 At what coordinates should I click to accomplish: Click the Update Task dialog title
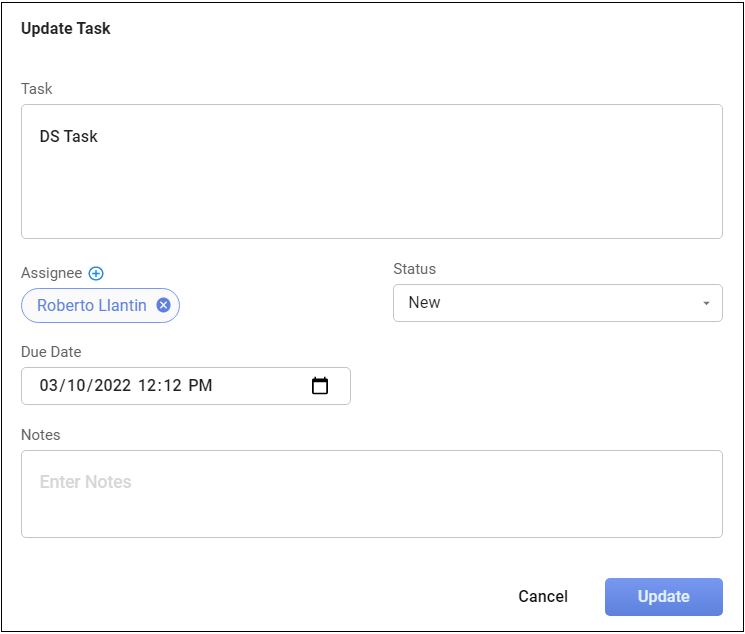pos(66,29)
